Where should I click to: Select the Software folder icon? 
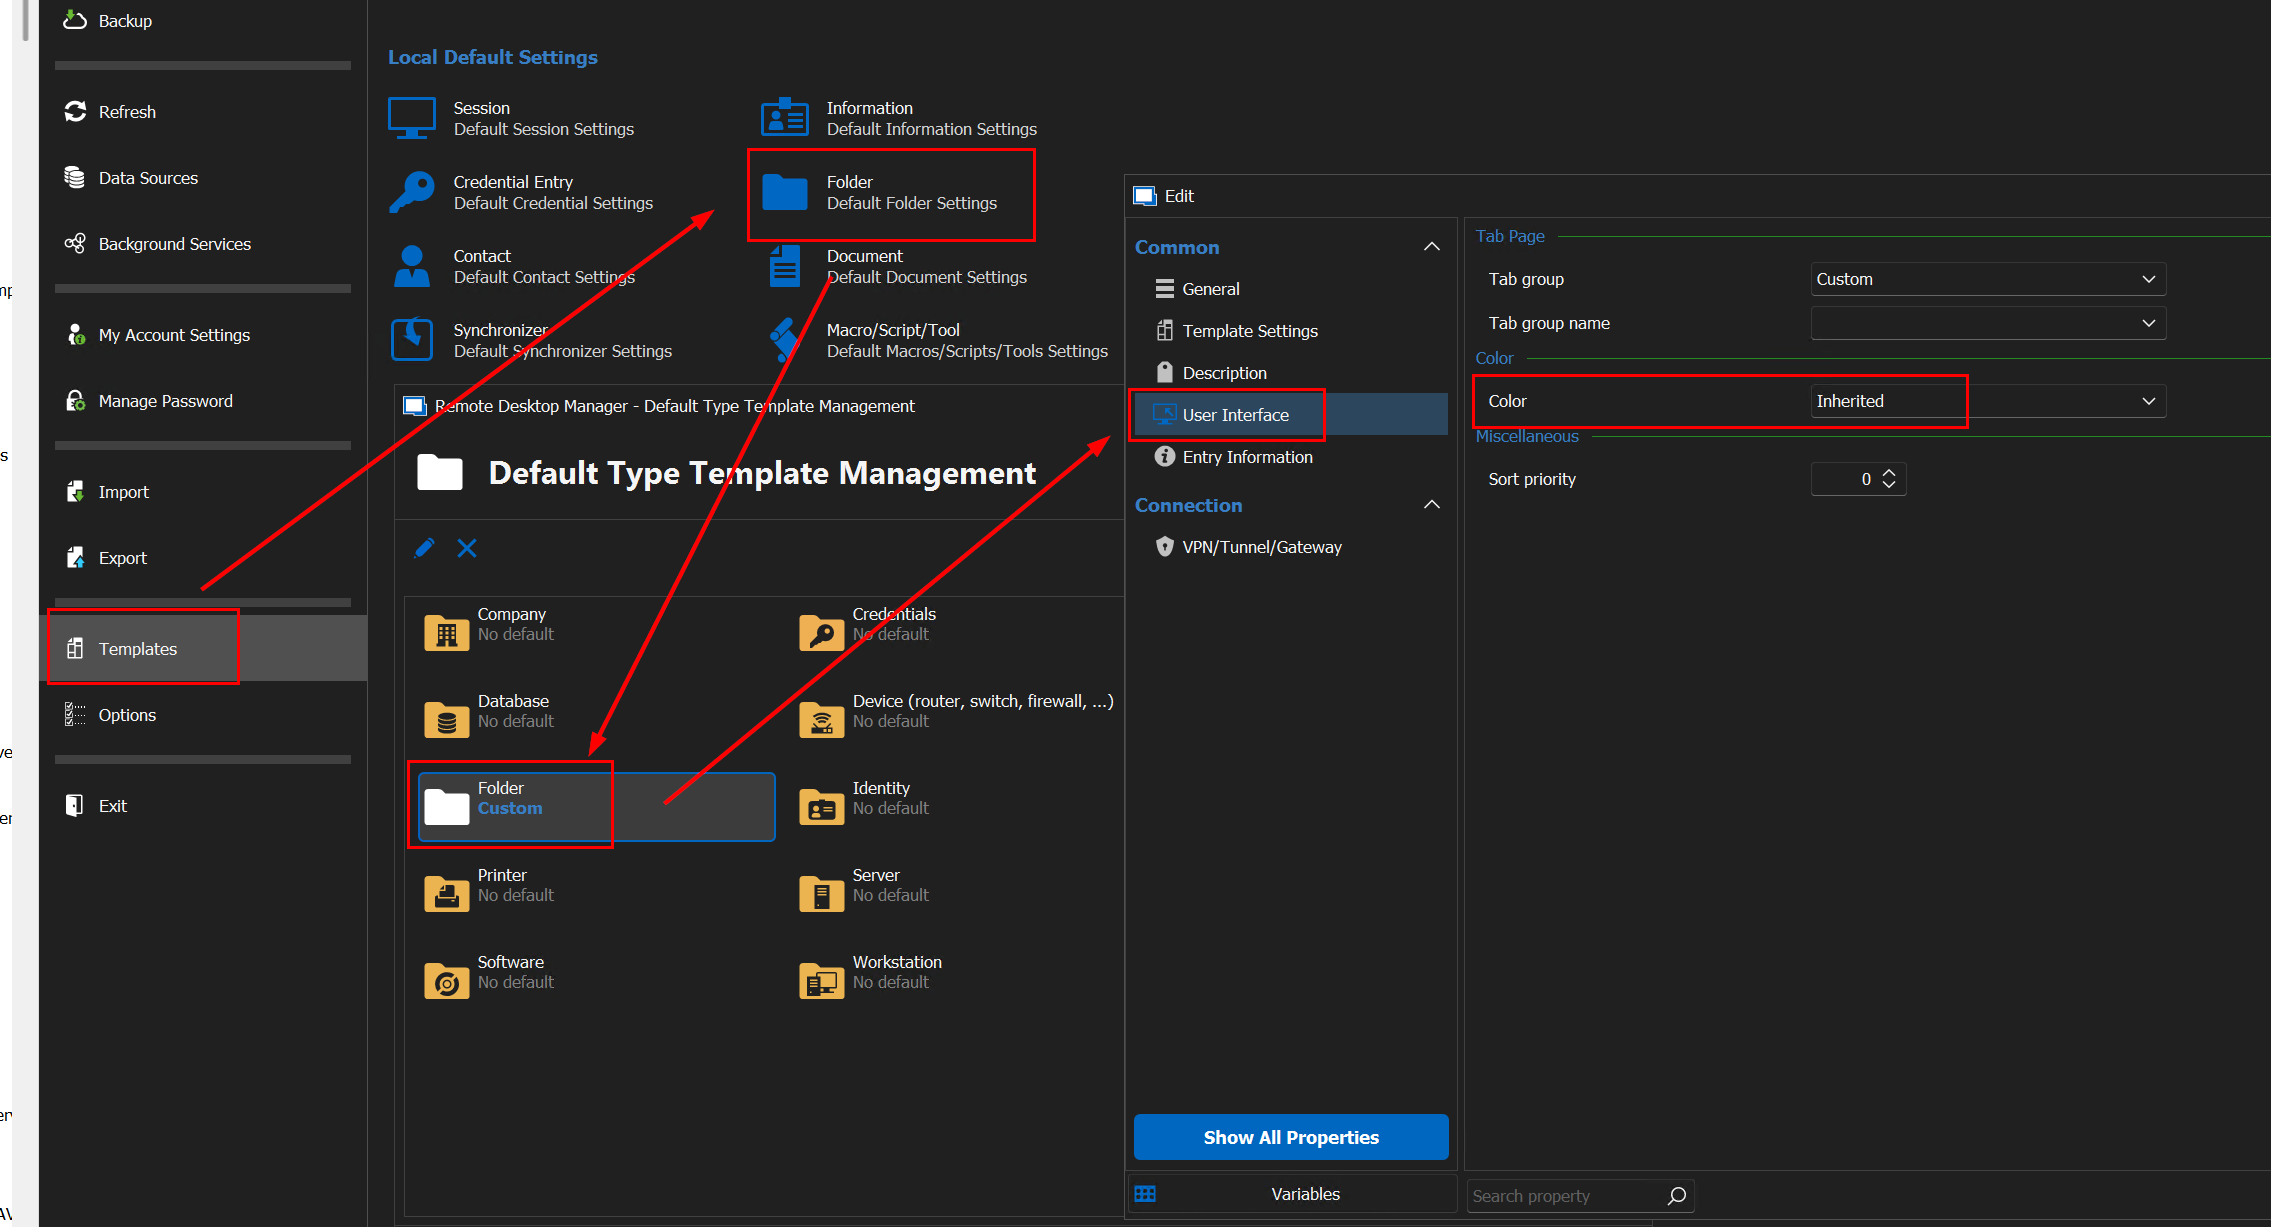[447, 980]
